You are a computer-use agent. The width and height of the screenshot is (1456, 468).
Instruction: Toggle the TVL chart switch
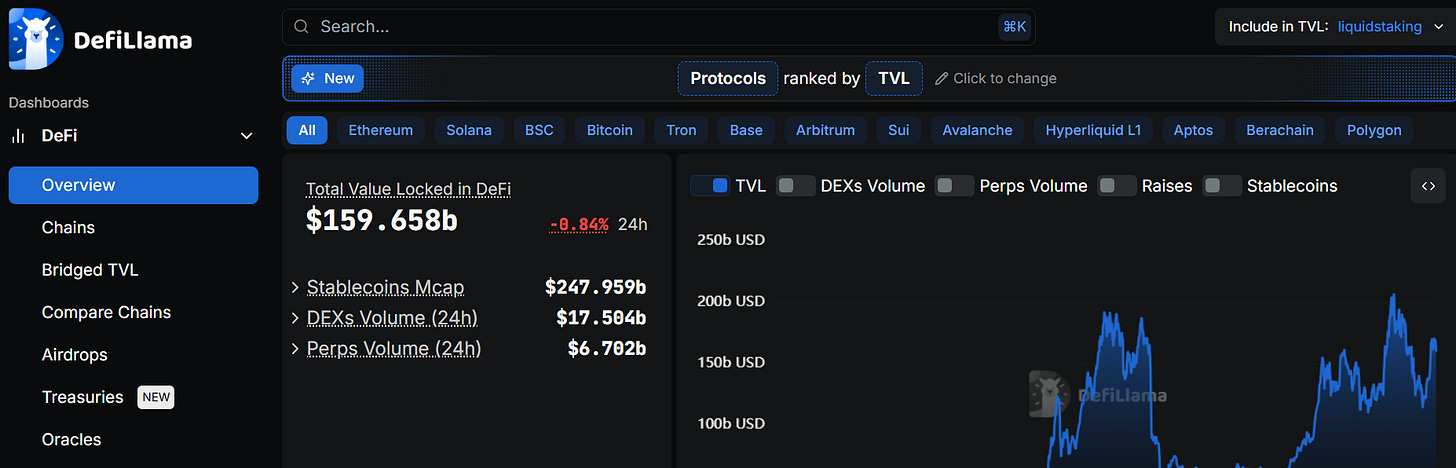click(x=710, y=185)
